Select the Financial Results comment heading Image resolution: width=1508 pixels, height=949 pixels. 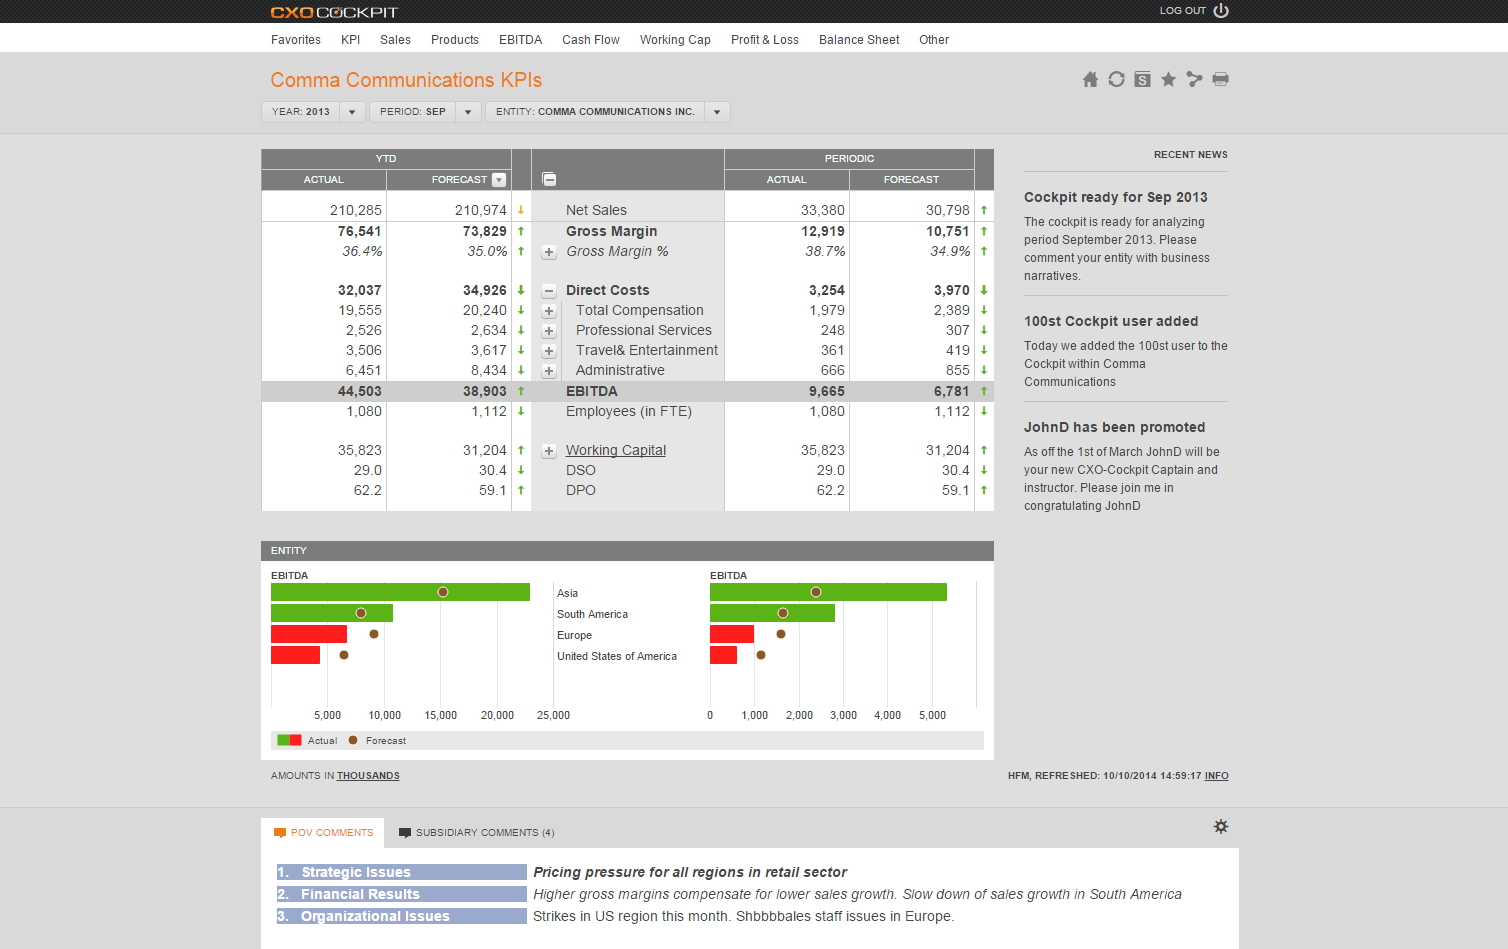point(402,894)
